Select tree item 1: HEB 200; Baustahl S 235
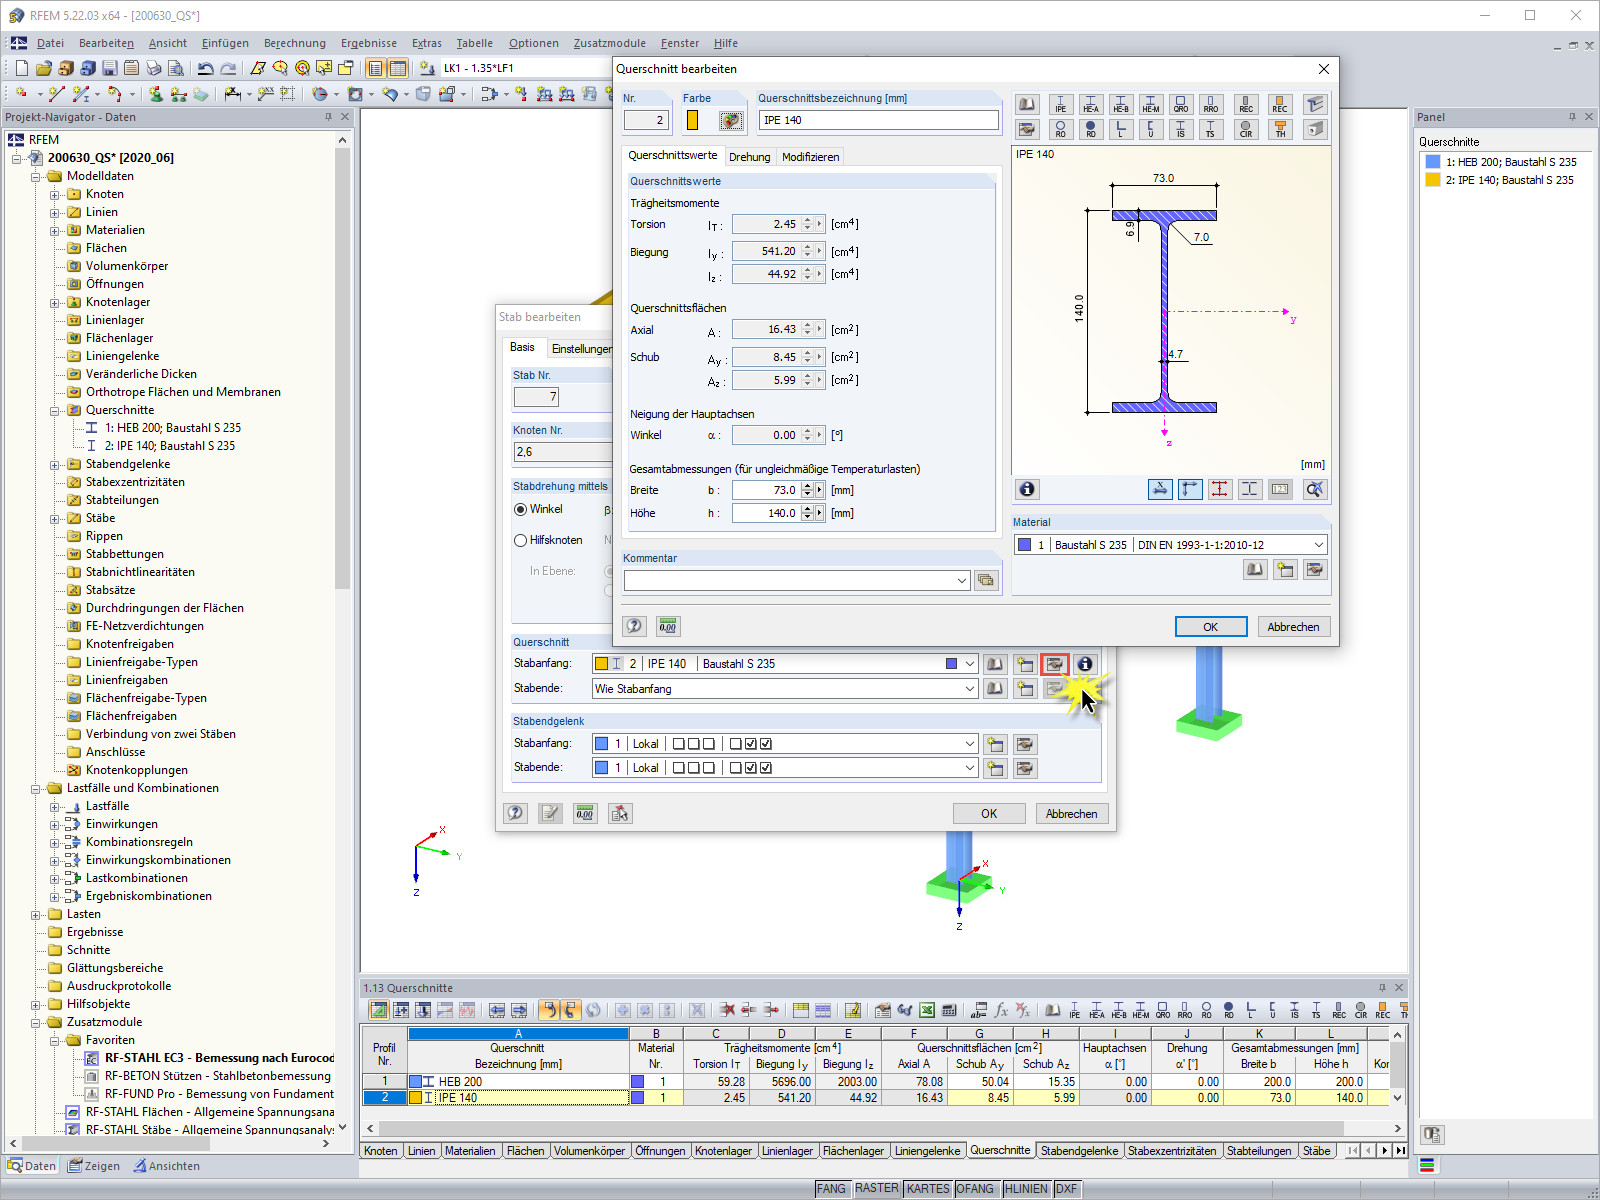The width and height of the screenshot is (1600, 1200). tap(173, 428)
